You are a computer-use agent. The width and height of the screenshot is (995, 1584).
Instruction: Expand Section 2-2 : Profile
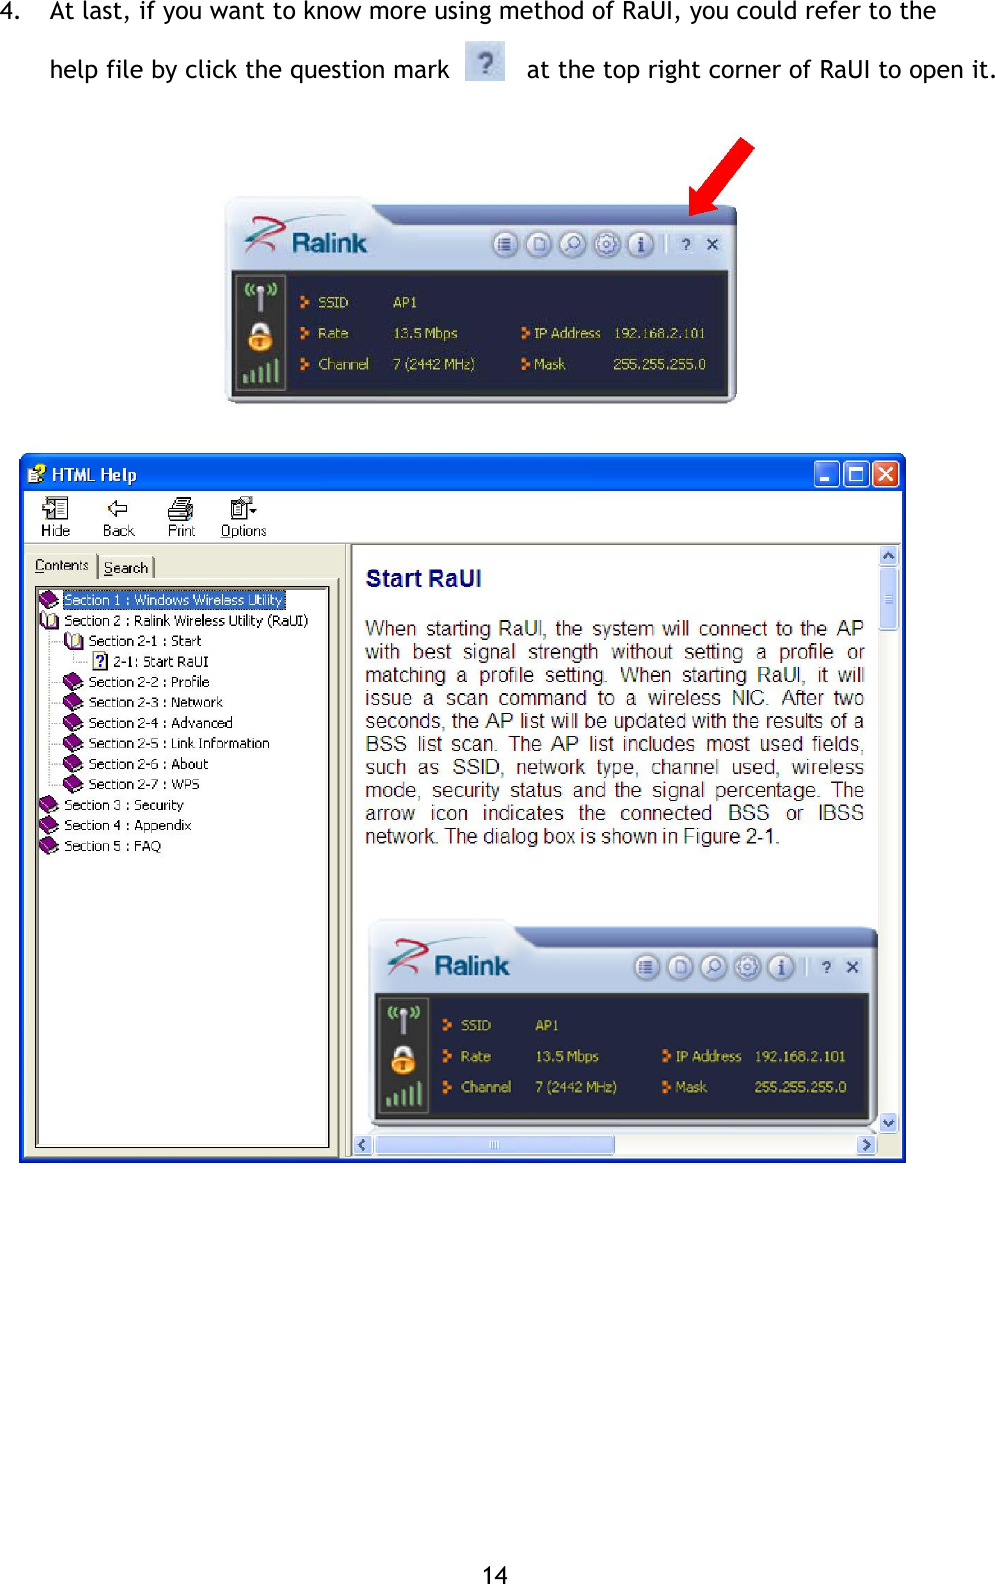point(149,682)
